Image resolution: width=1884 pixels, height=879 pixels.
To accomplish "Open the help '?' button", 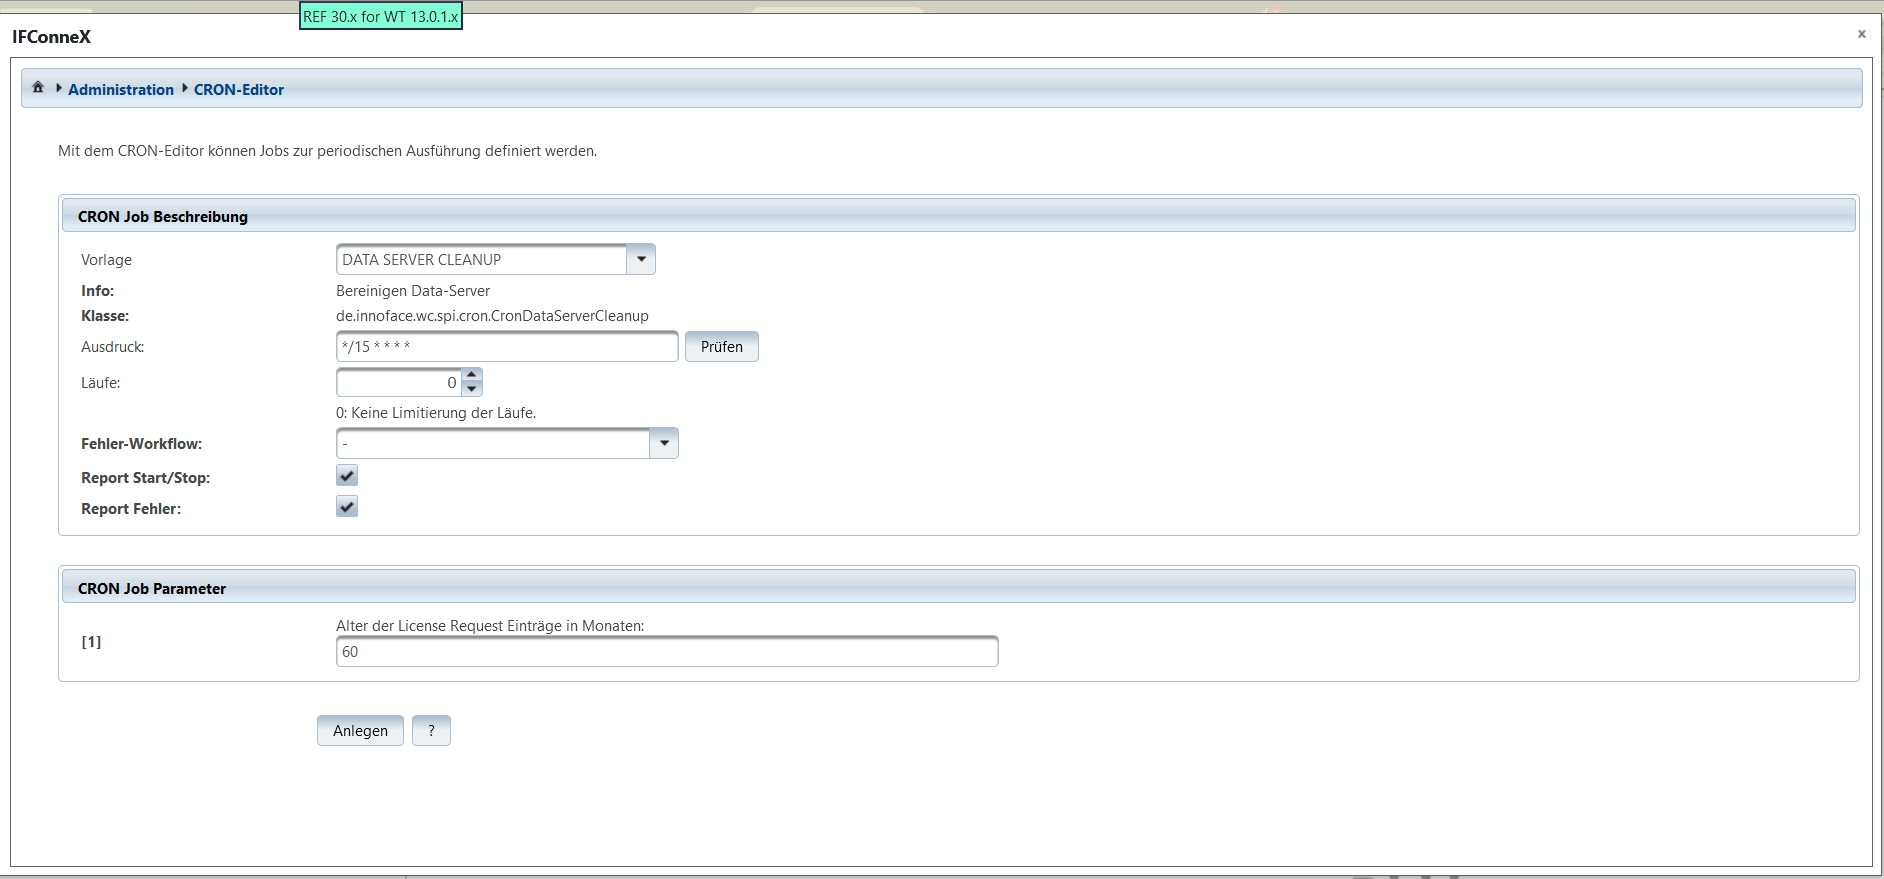I will (431, 731).
